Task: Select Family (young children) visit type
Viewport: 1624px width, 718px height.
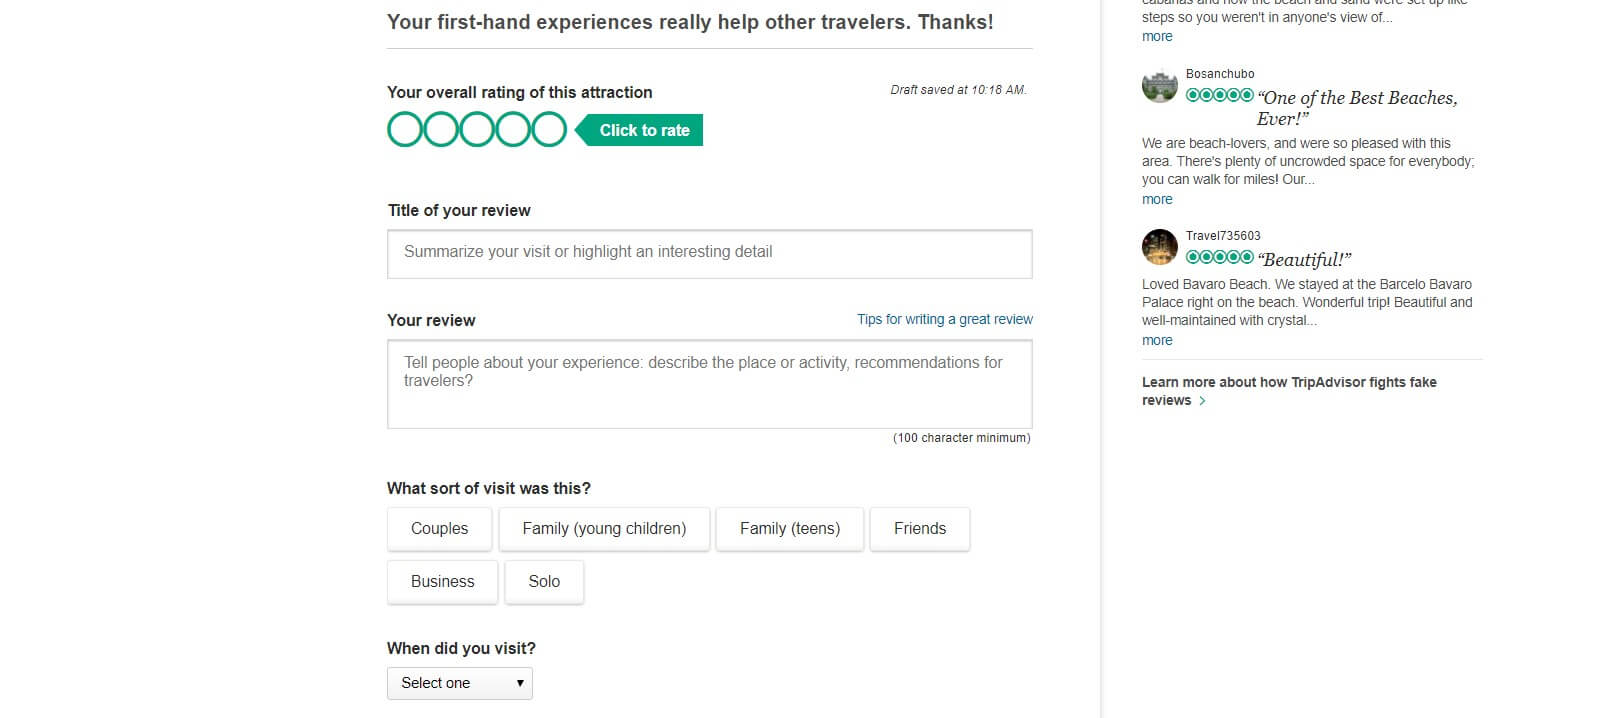Action: point(604,529)
